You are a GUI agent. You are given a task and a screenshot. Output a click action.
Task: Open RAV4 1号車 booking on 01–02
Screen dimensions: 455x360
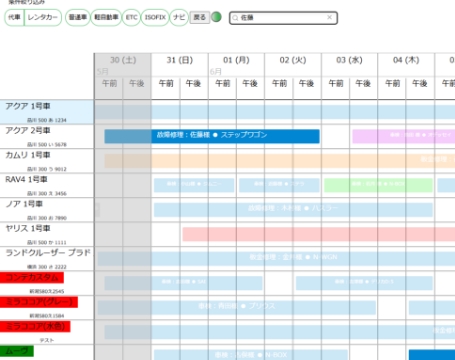[279, 185]
